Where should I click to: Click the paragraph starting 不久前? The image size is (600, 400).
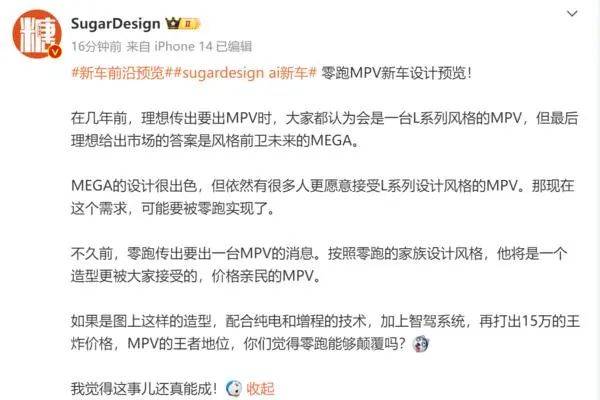(x=319, y=264)
